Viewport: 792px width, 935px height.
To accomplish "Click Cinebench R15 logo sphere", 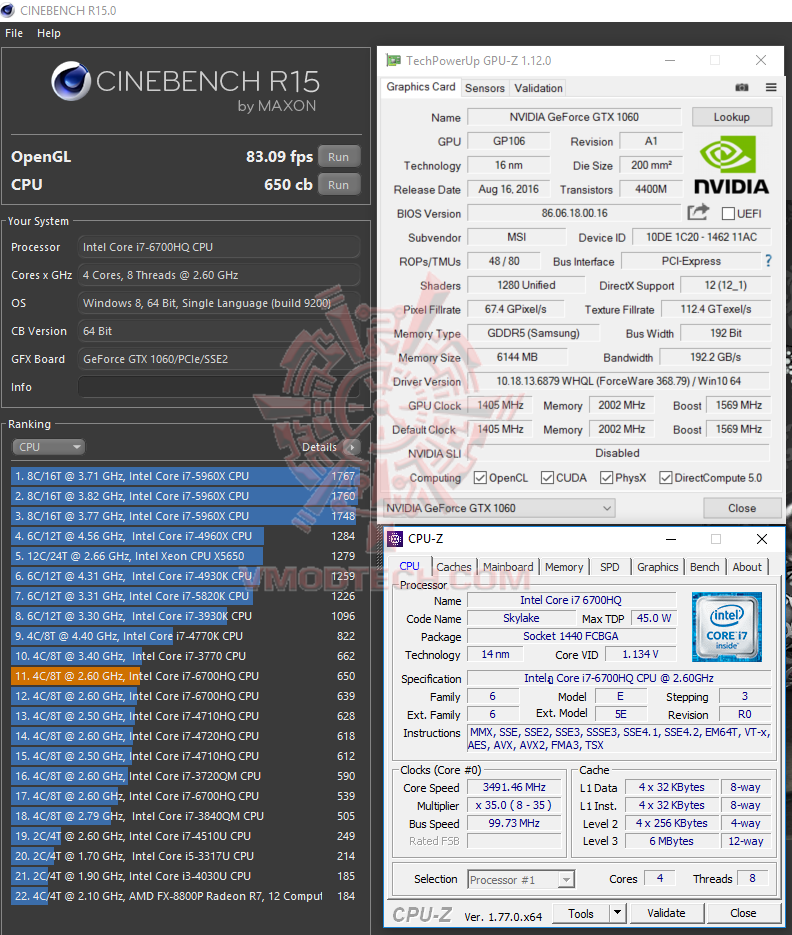I will point(70,81).
